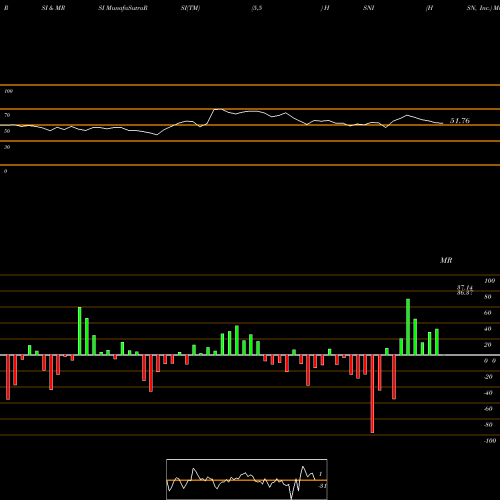500x500 pixels.
Task: Click the 'SI & MR' header label
Action: 53,8
